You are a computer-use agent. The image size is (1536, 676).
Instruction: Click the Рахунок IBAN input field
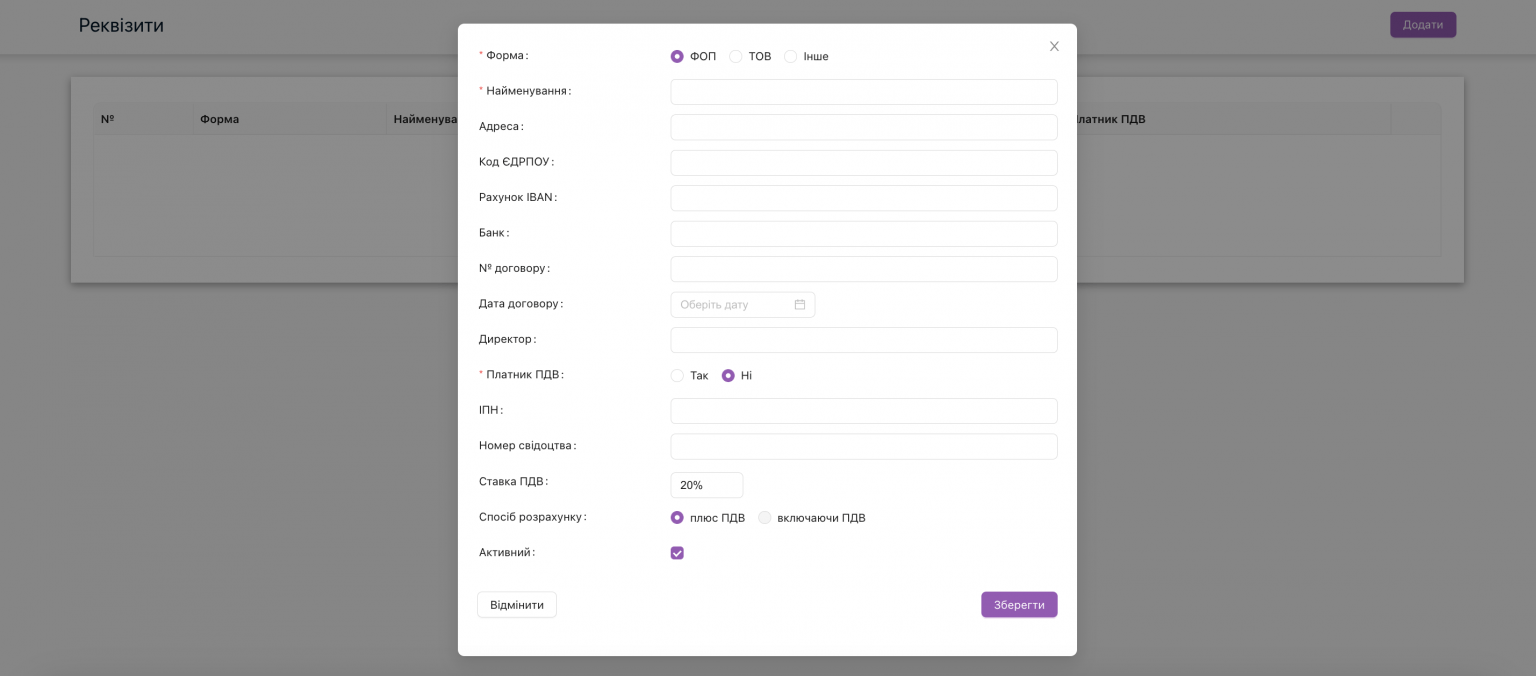click(864, 198)
